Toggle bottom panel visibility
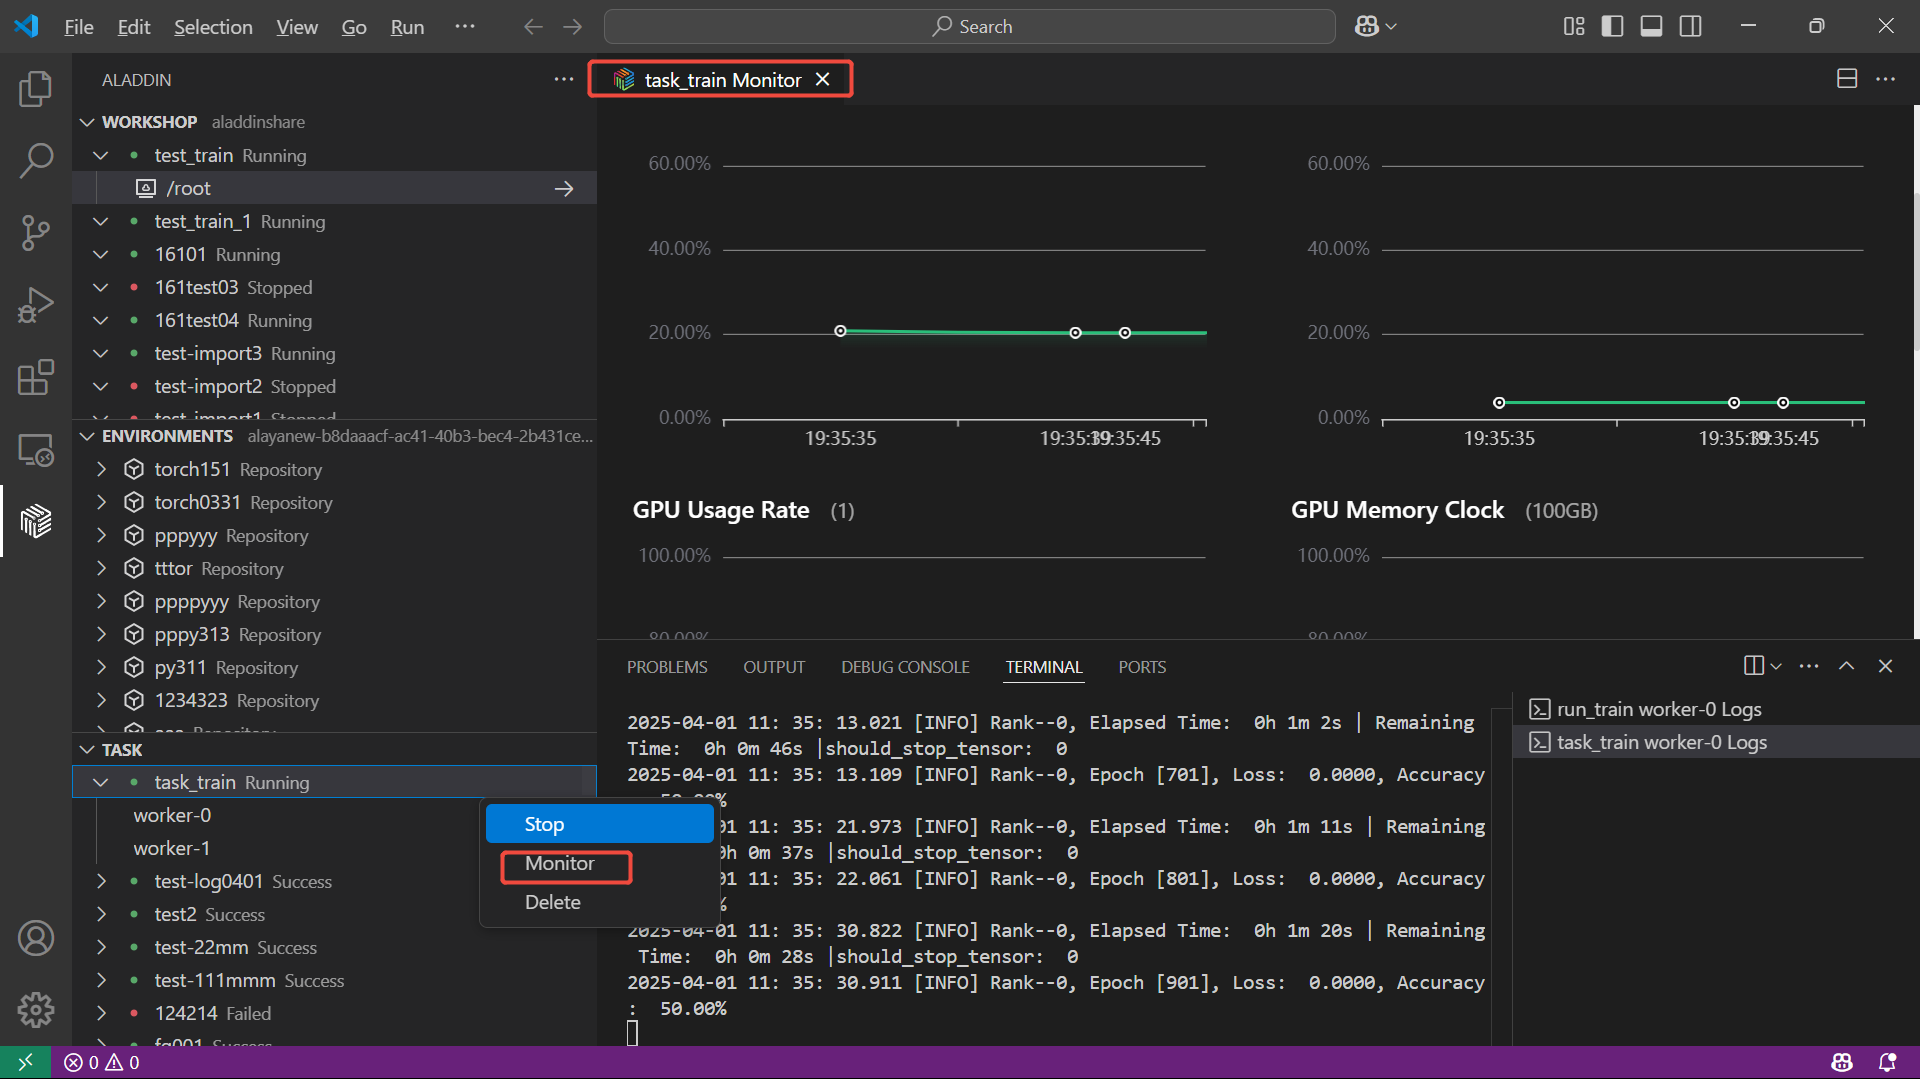The image size is (1920, 1079). (1651, 27)
